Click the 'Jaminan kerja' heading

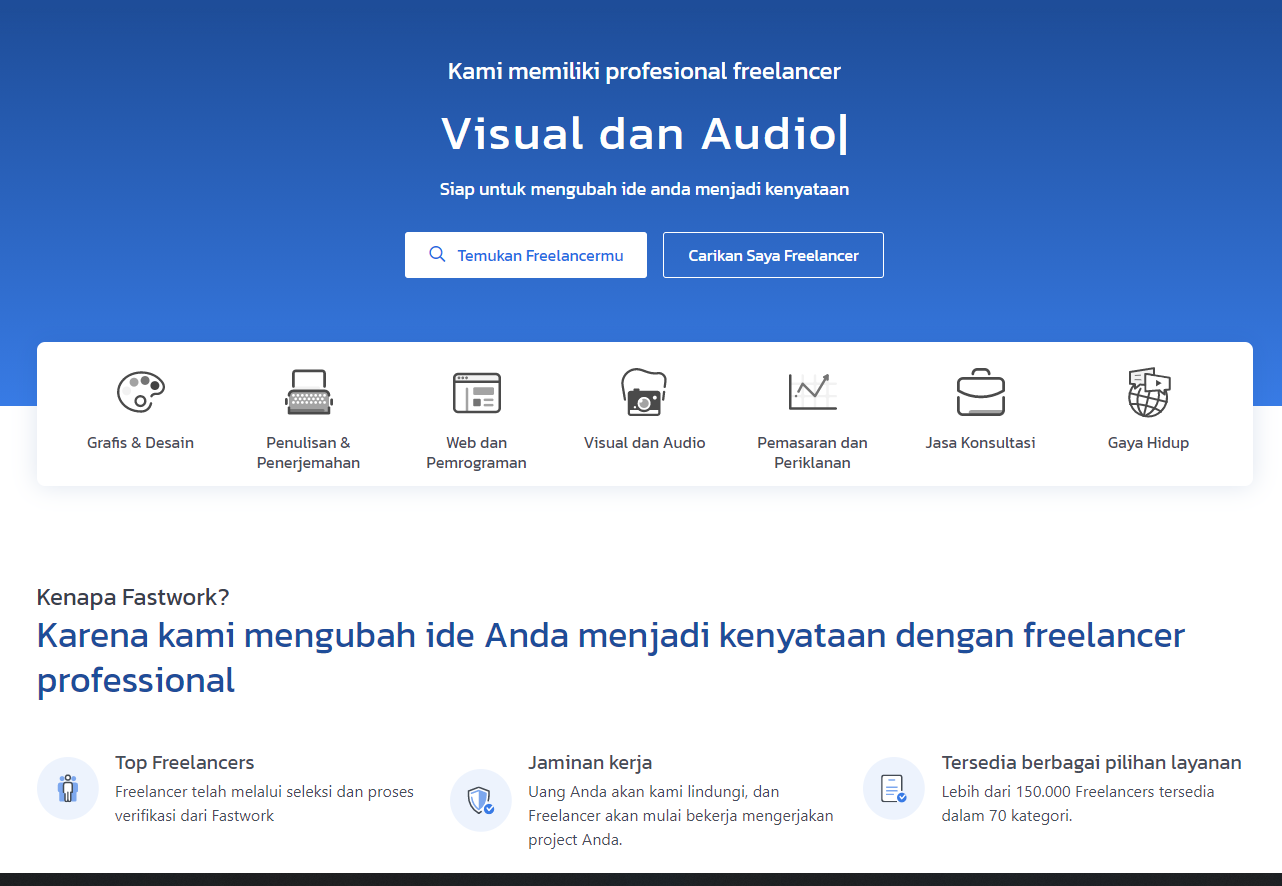[x=590, y=763]
